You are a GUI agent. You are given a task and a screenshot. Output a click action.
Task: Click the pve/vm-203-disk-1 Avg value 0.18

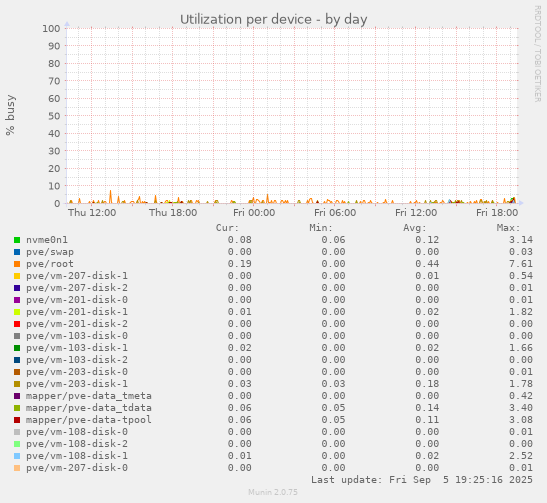pyautogui.click(x=427, y=384)
